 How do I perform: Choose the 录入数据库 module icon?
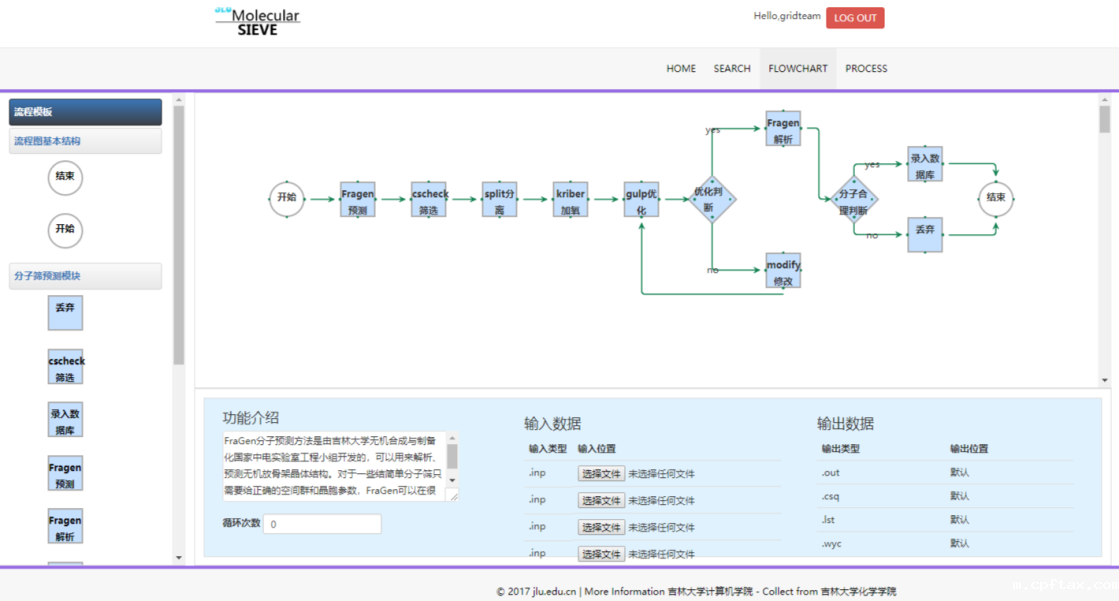(x=65, y=419)
